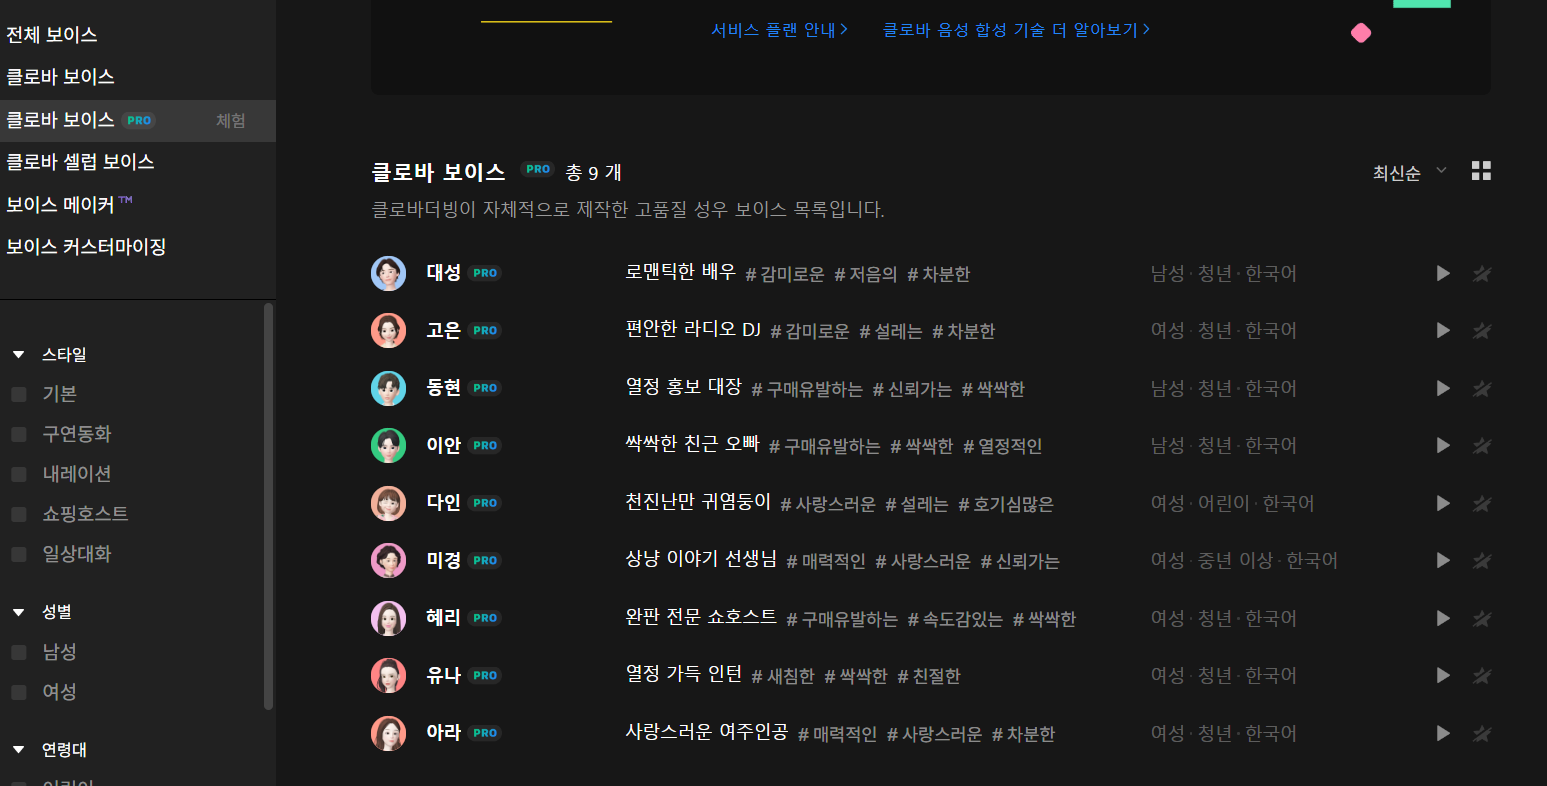Play the 고은 voice sample
1547x786 pixels.
click(1443, 330)
